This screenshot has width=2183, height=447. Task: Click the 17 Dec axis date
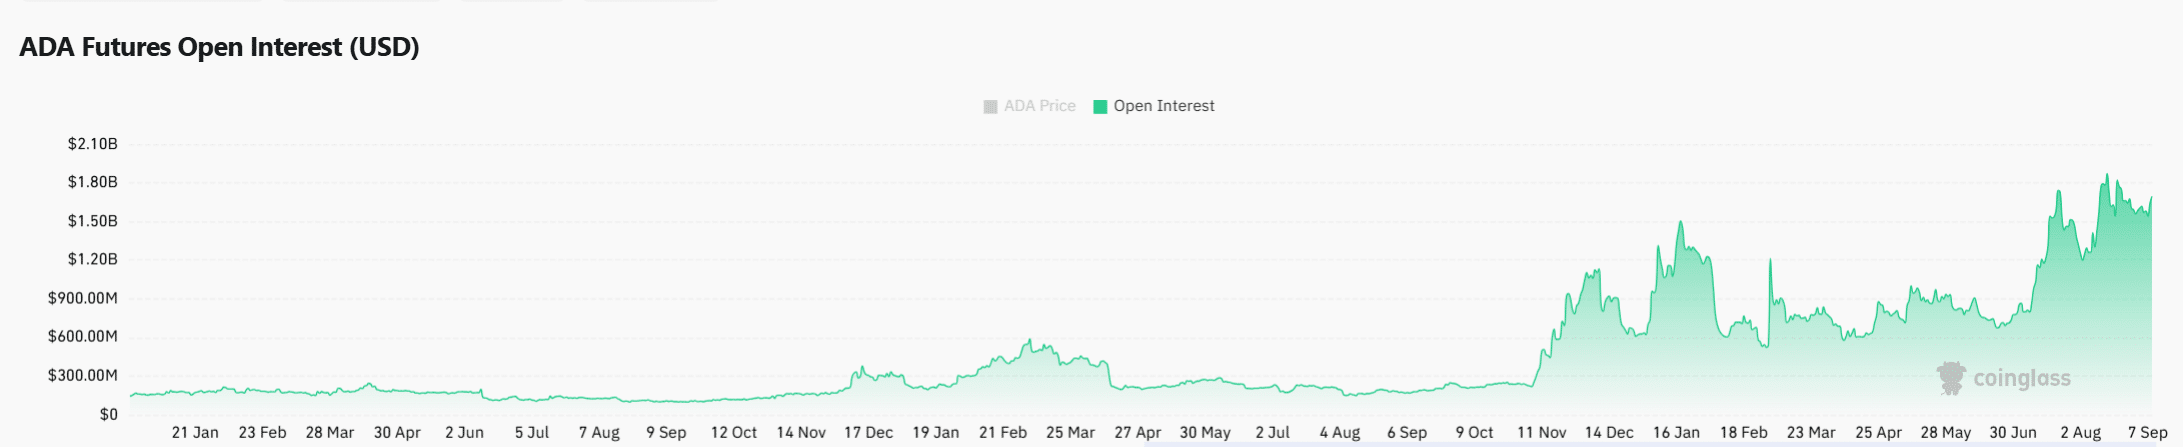point(868,432)
